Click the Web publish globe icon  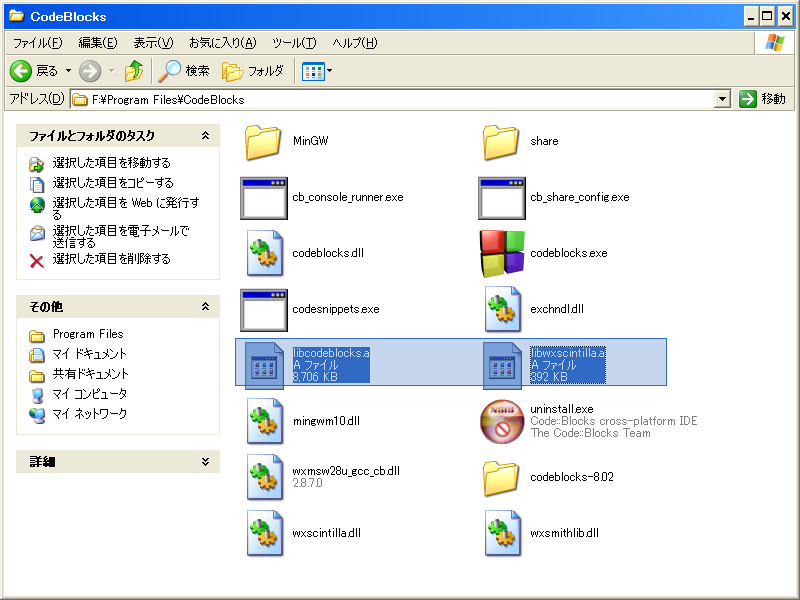37,205
